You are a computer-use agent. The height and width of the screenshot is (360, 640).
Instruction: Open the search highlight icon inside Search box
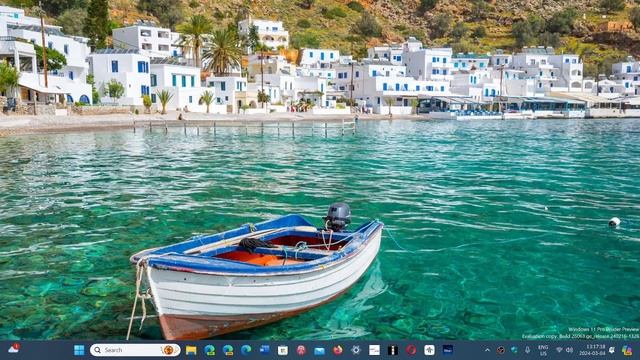(169, 350)
